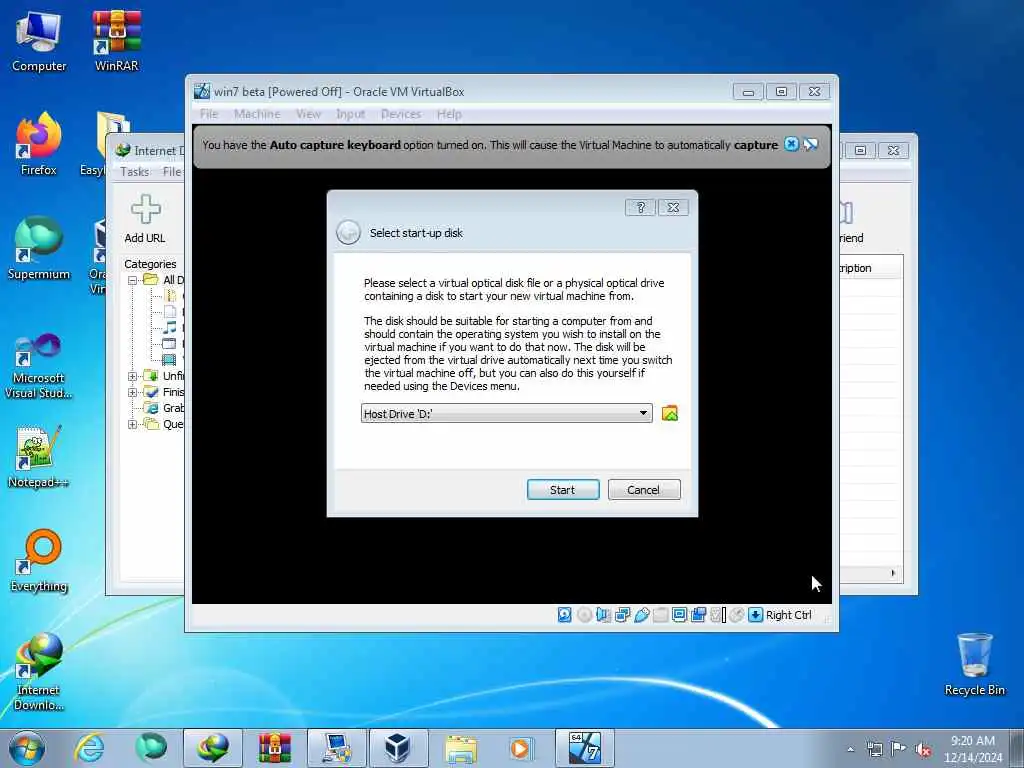Open the VirtualBox Help menu
Screen dimensions: 1024x768
[x=449, y=114]
